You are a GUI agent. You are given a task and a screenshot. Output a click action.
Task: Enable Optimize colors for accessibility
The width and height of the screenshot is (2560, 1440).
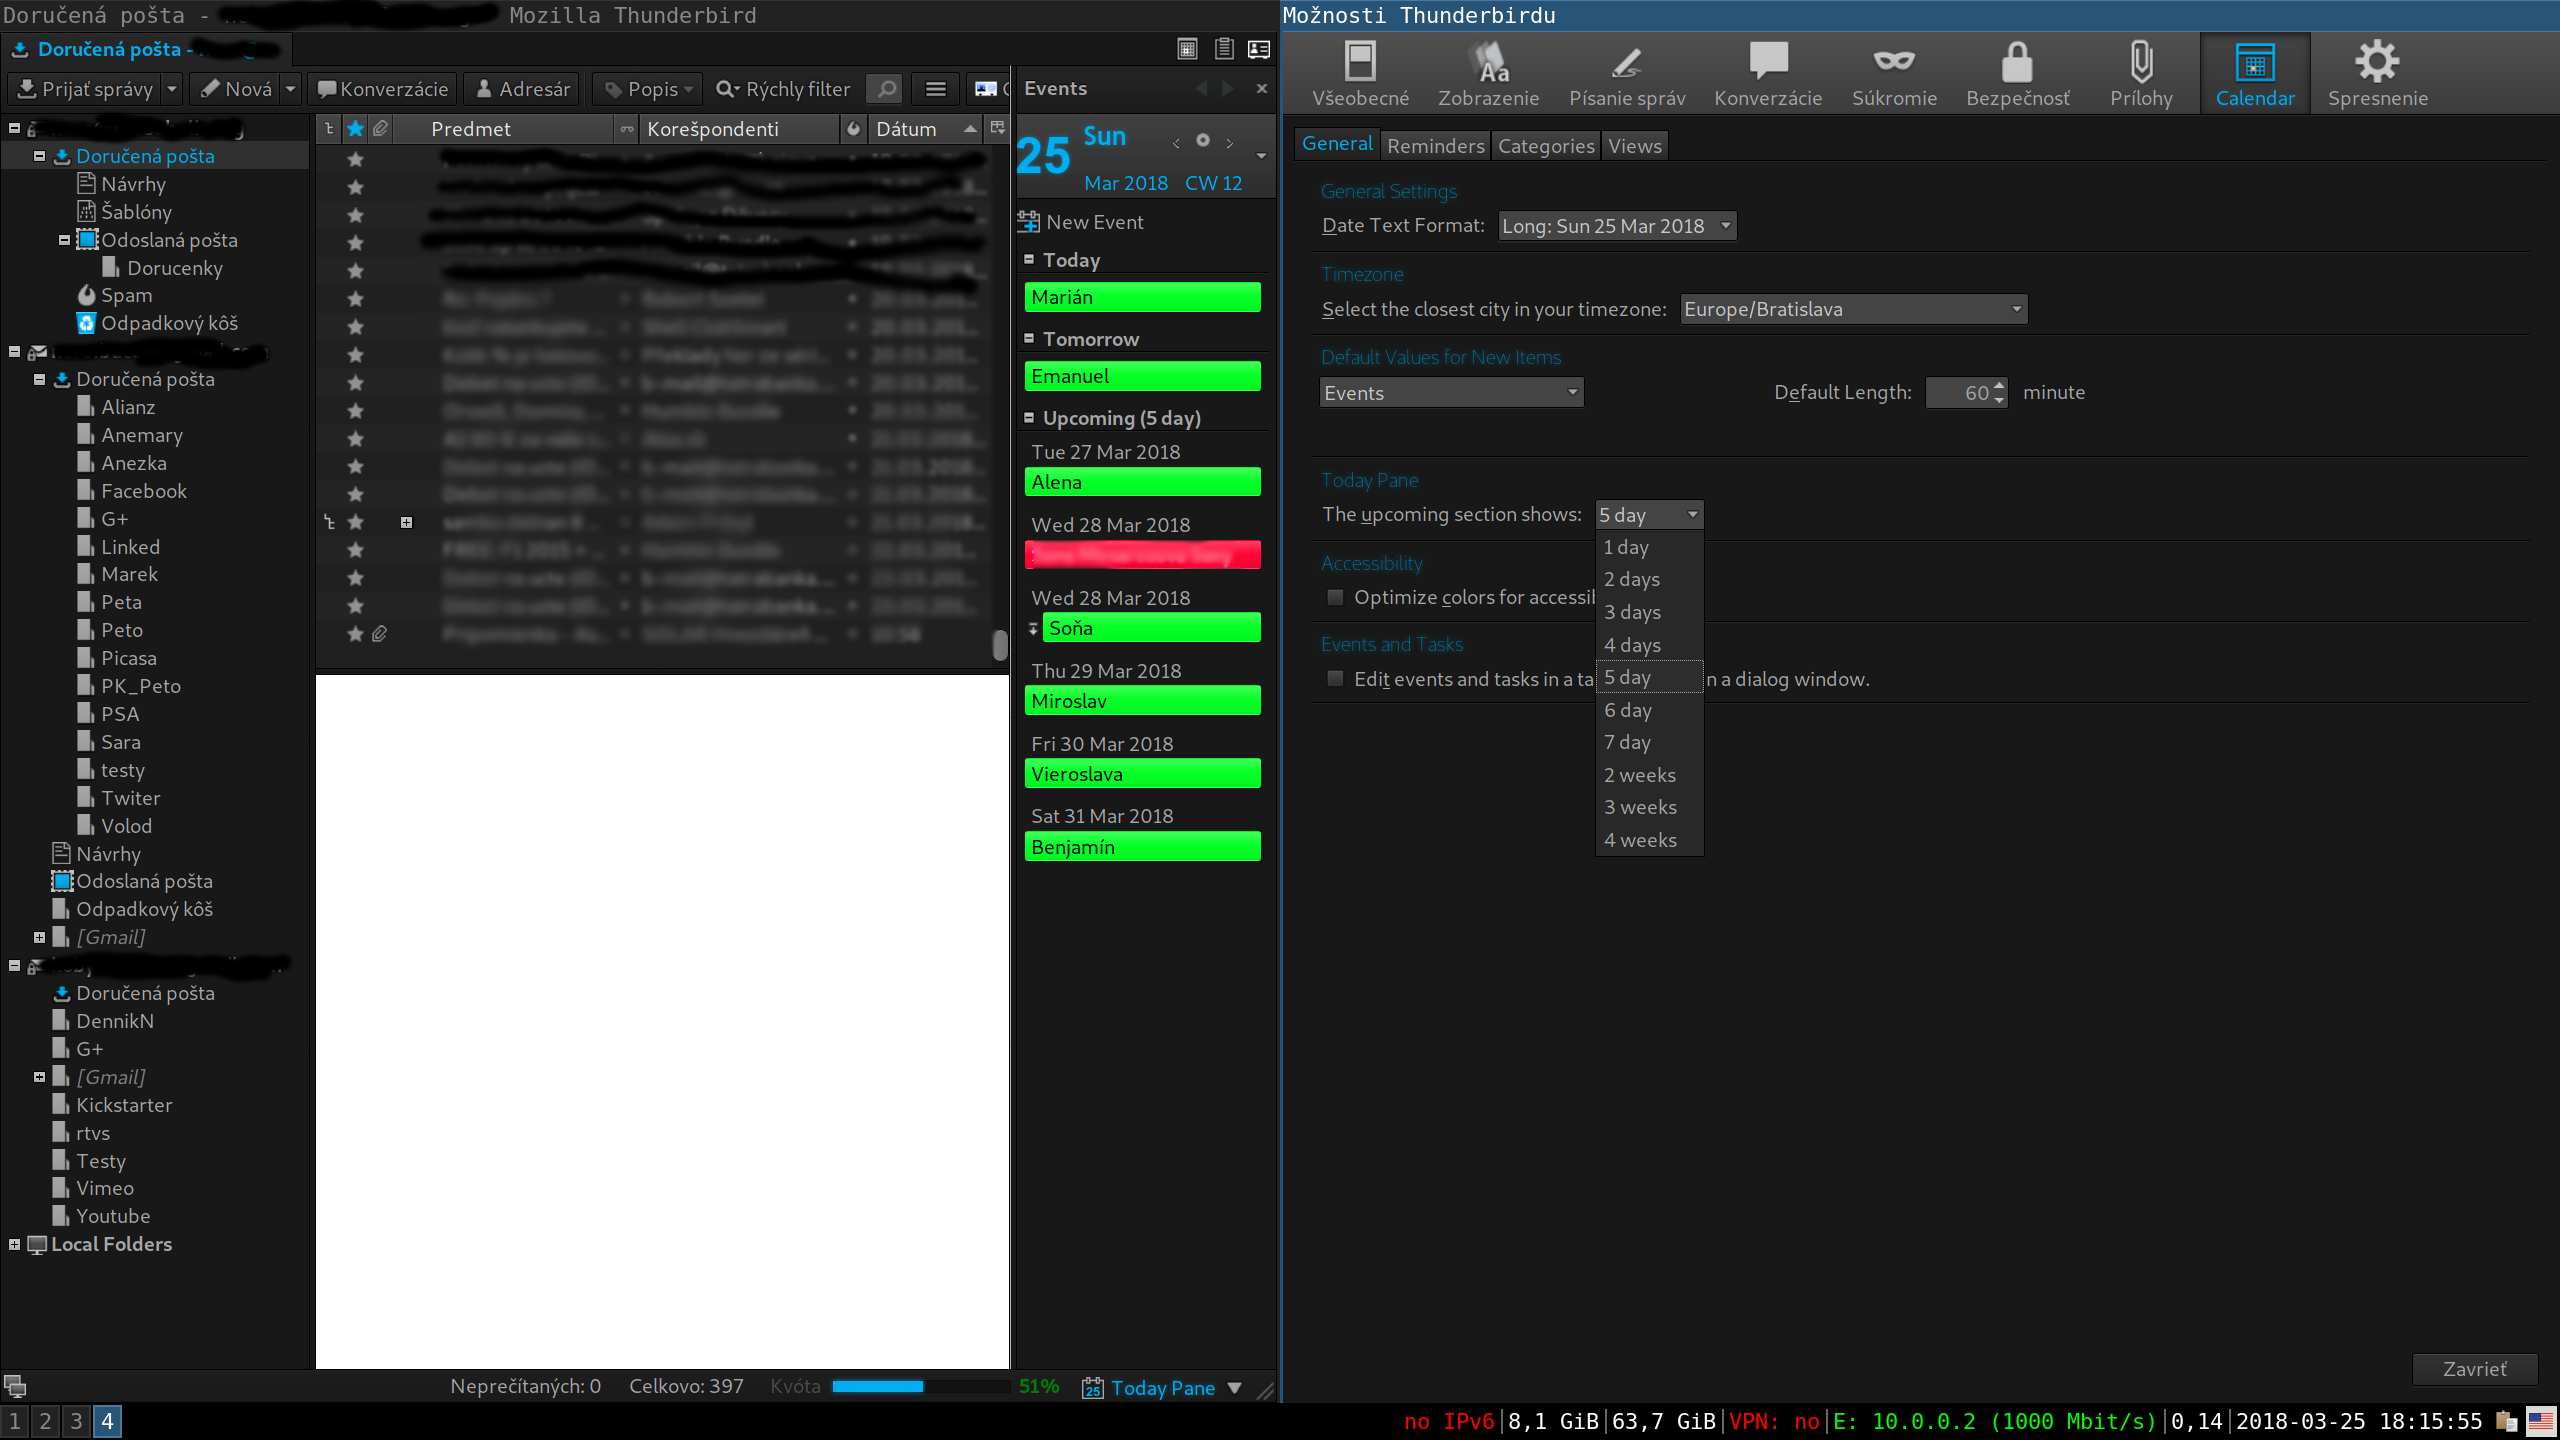(1335, 597)
